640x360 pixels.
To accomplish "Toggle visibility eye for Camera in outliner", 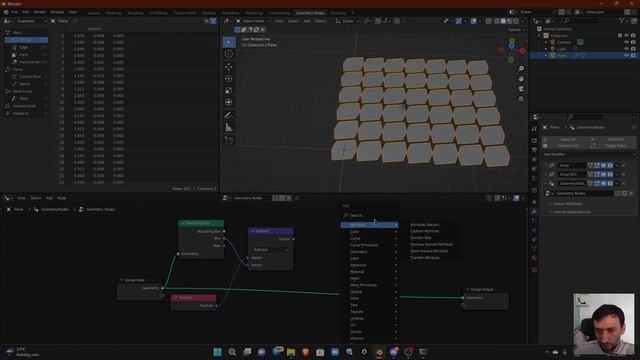I will [627, 42].
